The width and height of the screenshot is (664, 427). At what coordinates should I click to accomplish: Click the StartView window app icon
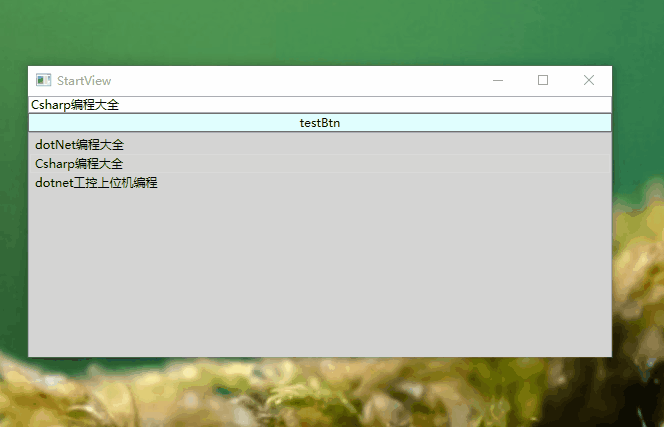(43, 80)
